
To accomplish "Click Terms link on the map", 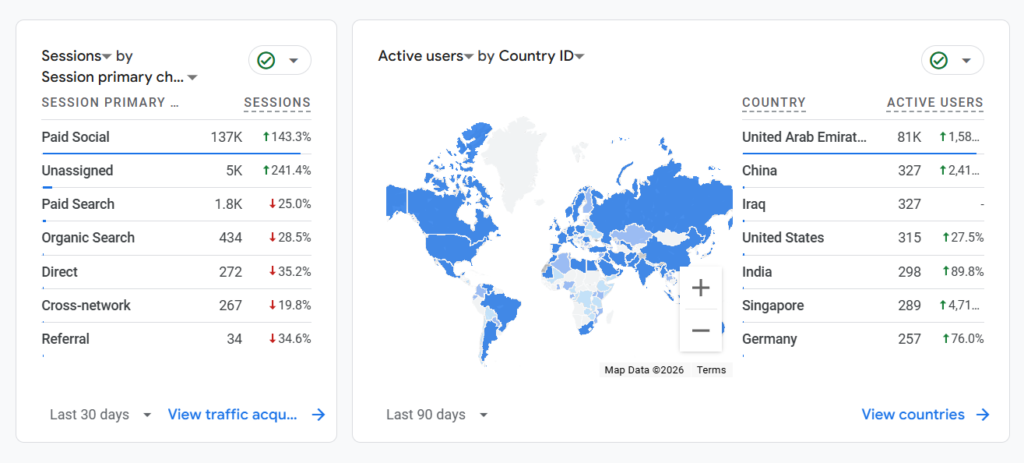I will [711, 370].
